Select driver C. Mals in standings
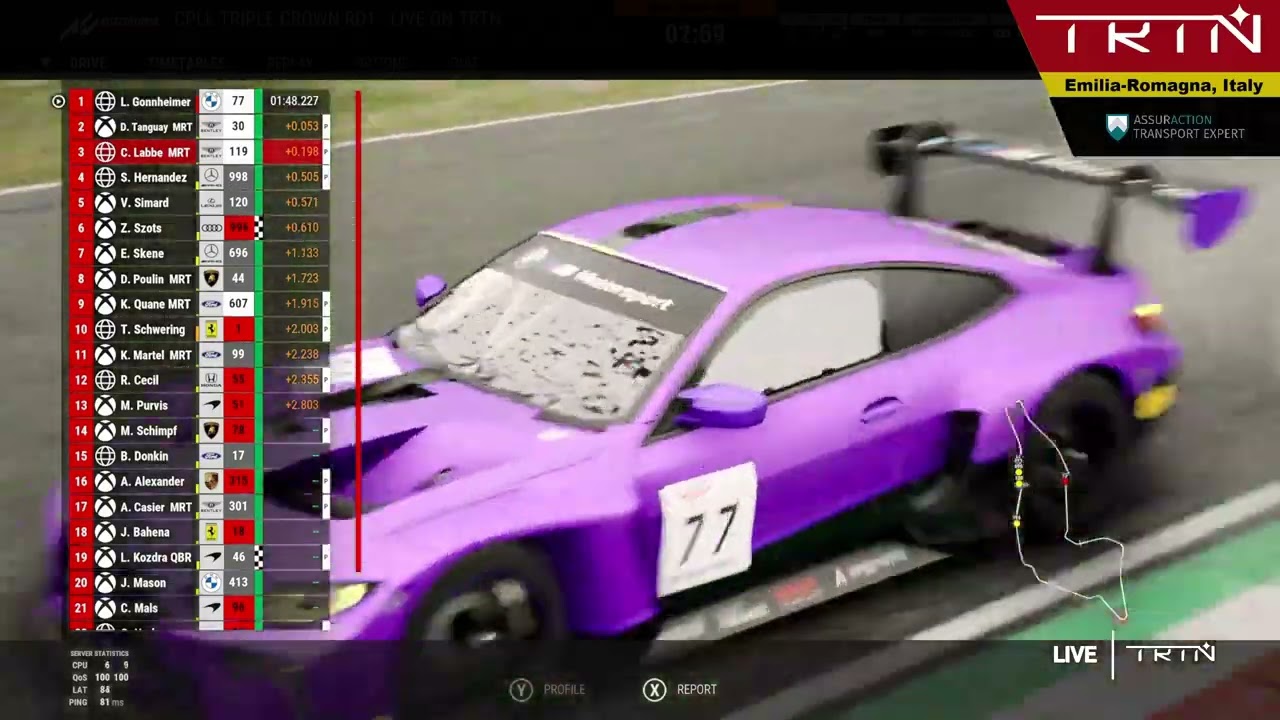The image size is (1280, 720). (x=139, y=608)
